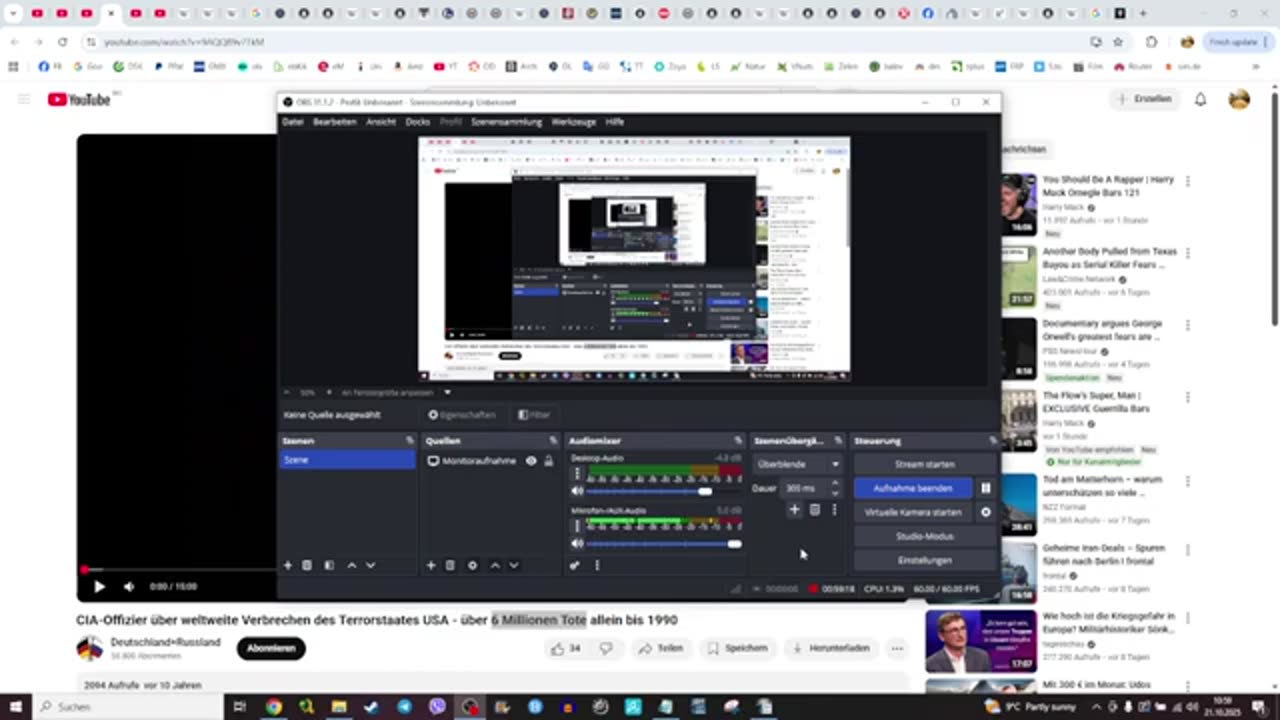The width and height of the screenshot is (1280, 720).
Task: Open Mikrofon/AUX-Audio channel options menu
Action: [577, 526]
